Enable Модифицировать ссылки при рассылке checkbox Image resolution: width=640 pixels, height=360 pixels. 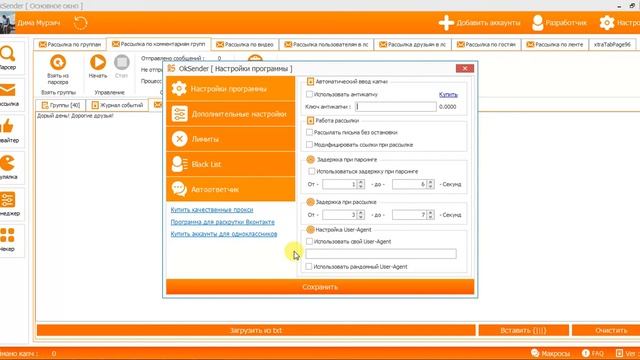(x=309, y=144)
